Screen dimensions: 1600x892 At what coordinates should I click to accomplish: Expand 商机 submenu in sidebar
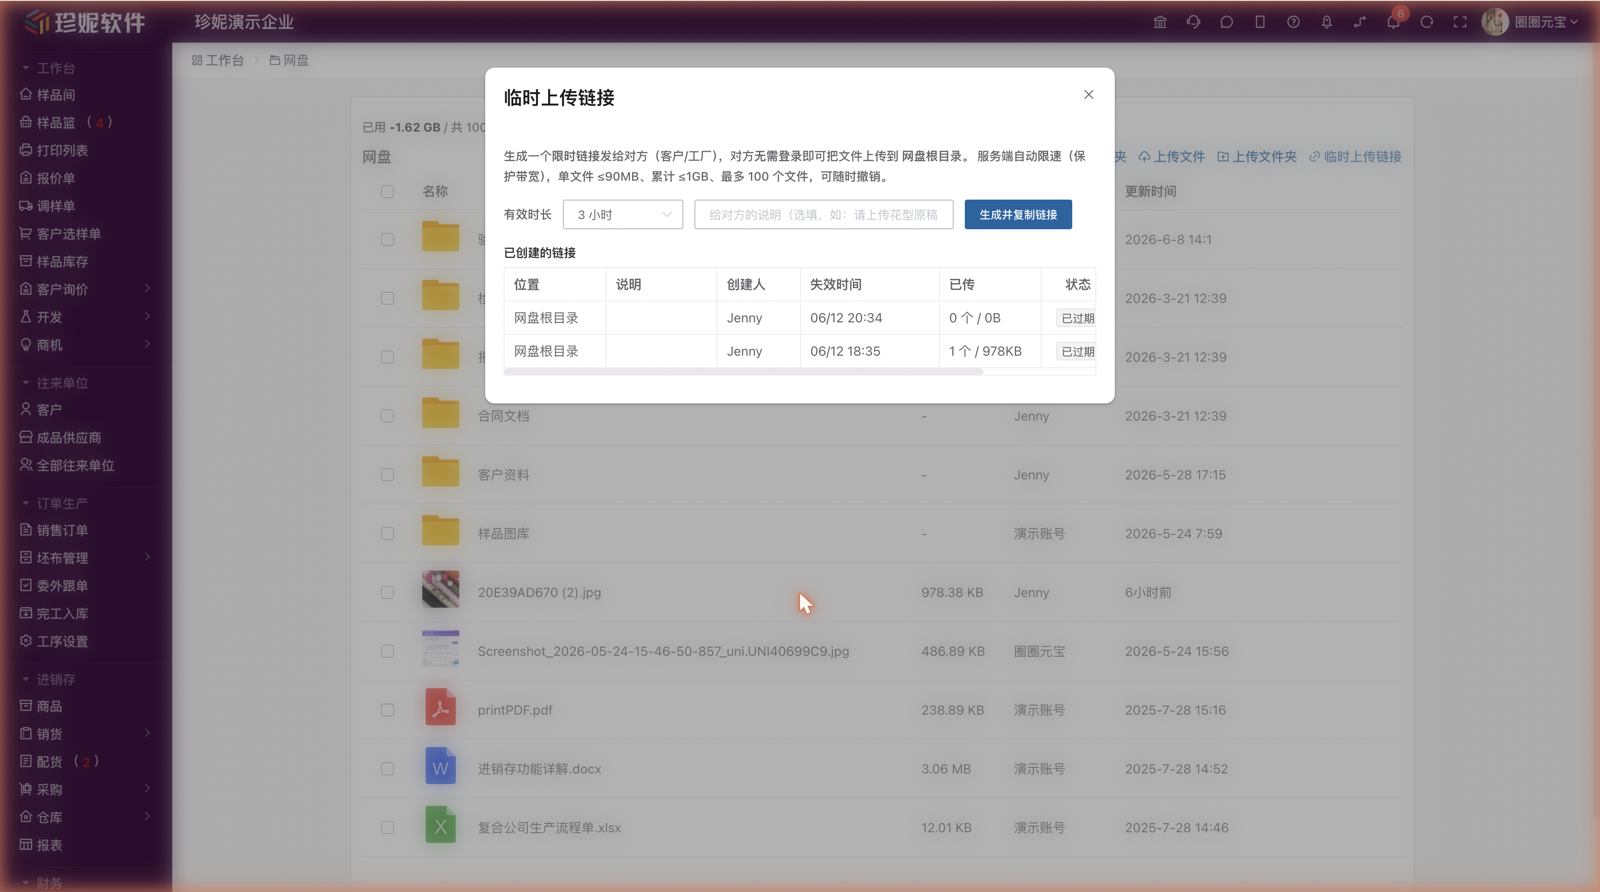[147, 344]
